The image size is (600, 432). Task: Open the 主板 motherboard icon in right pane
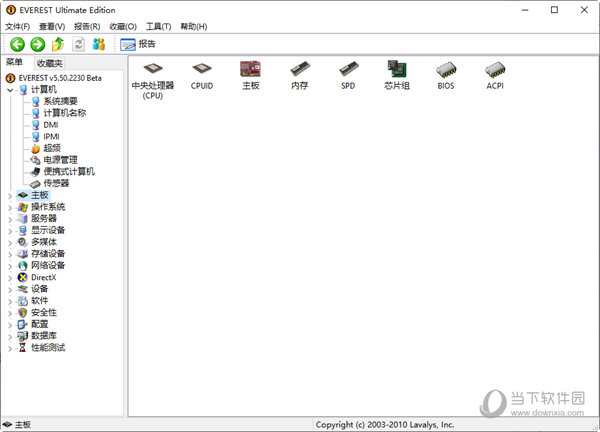[x=251, y=76]
